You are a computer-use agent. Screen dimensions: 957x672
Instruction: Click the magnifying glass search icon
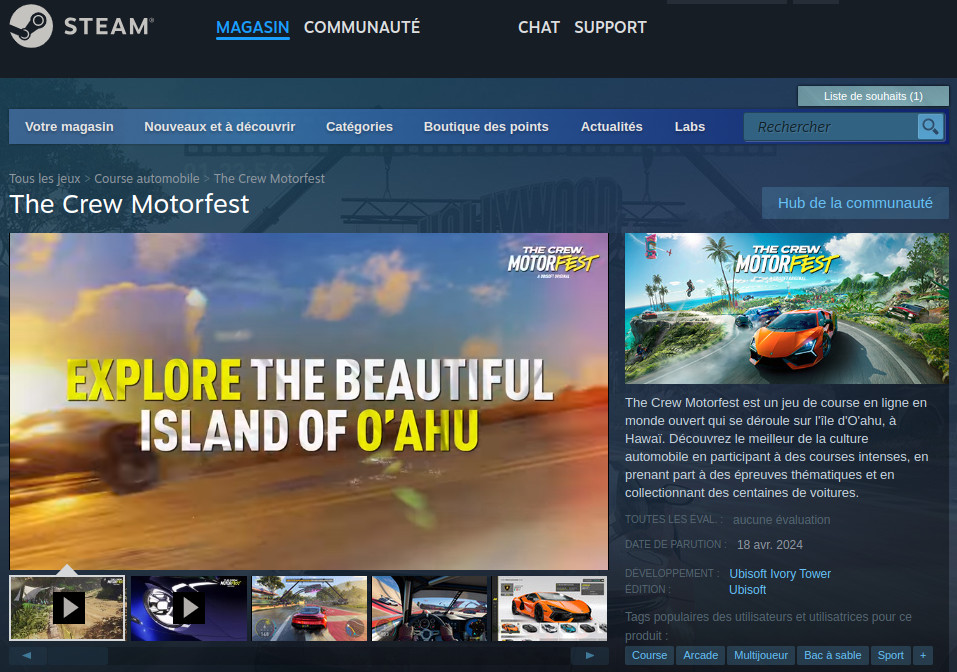pyautogui.click(x=930, y=127)
